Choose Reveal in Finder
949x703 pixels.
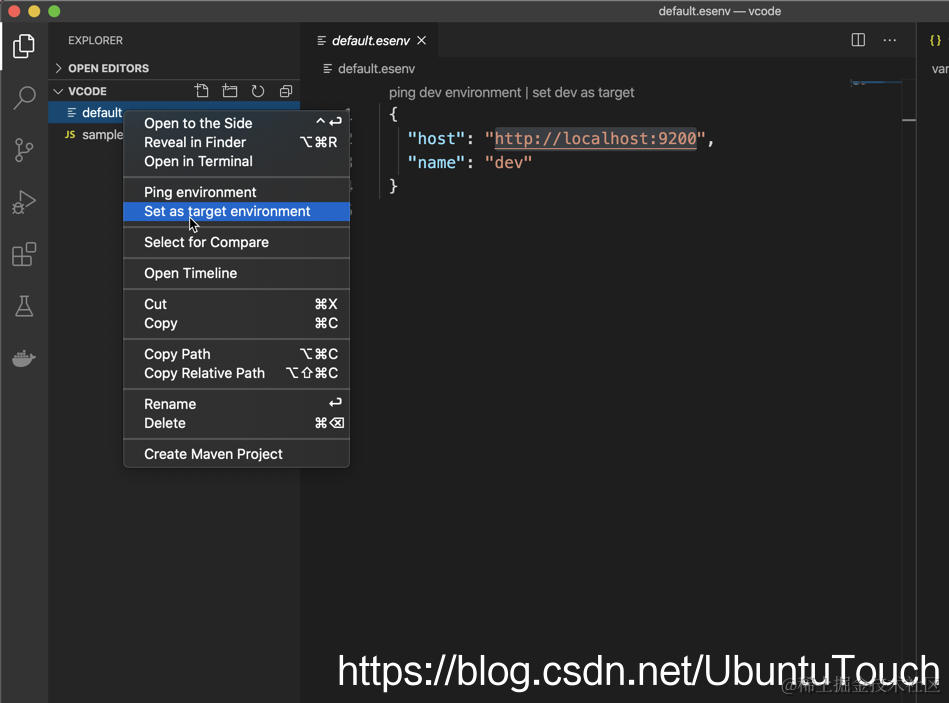[237, 142]
